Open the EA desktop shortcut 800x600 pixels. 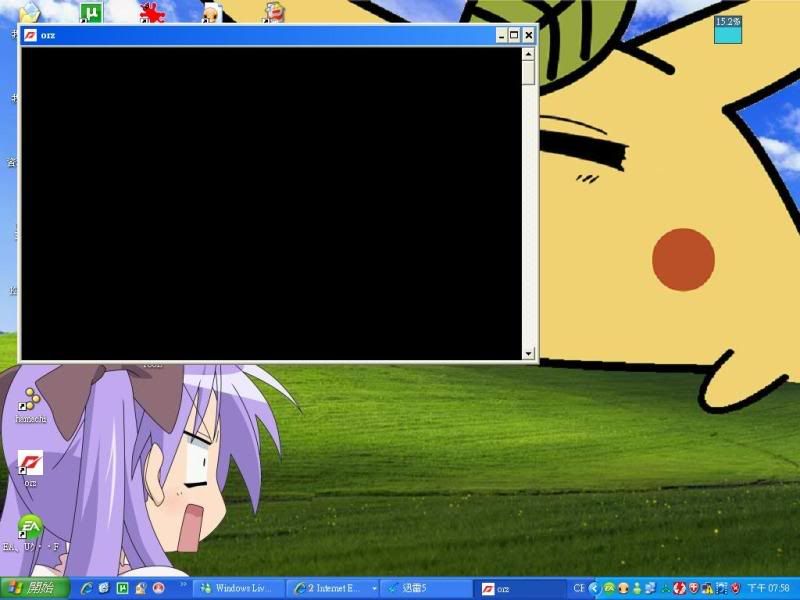tap(30, 527)
